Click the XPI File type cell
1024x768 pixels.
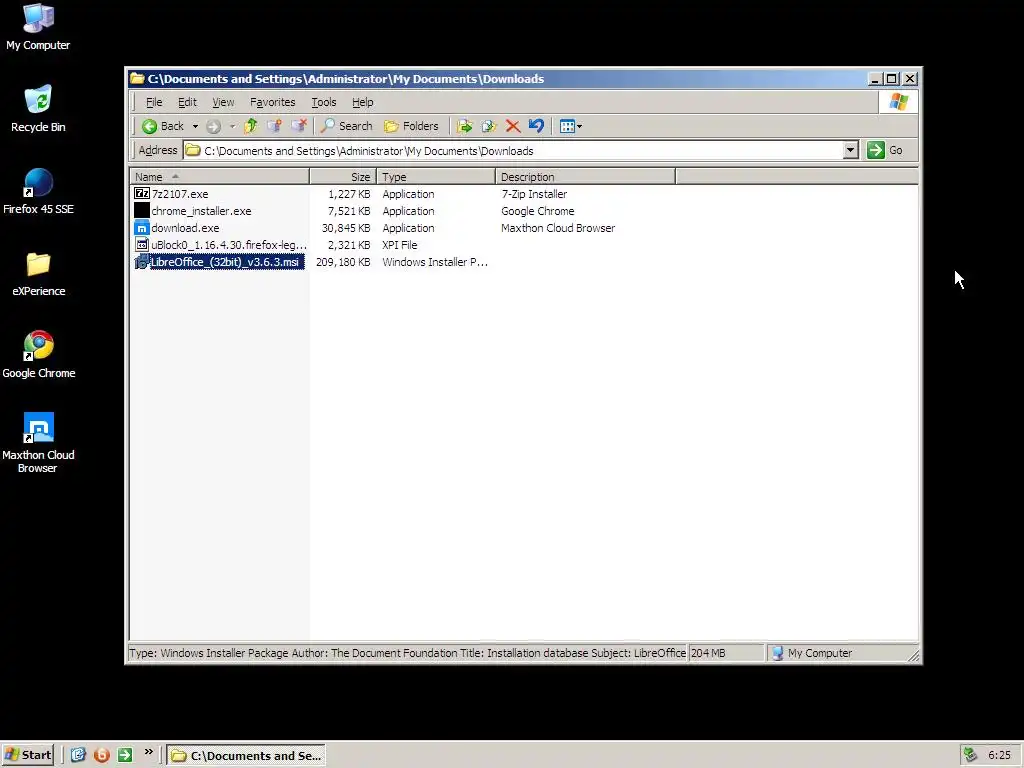point(400,245)
